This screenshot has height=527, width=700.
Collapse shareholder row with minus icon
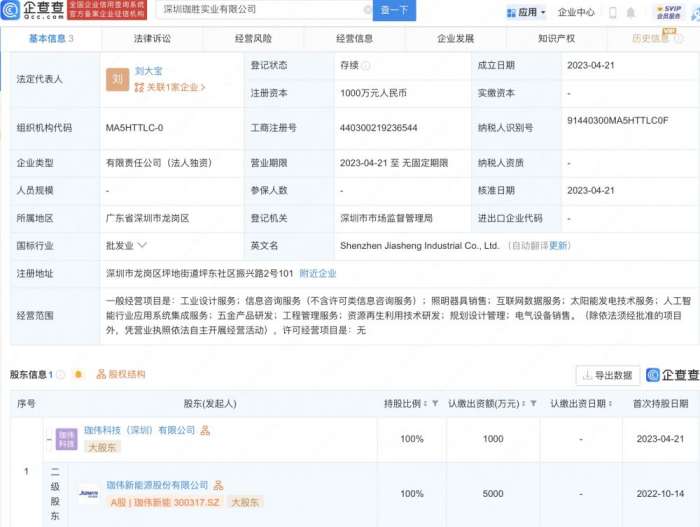[49, 439]
